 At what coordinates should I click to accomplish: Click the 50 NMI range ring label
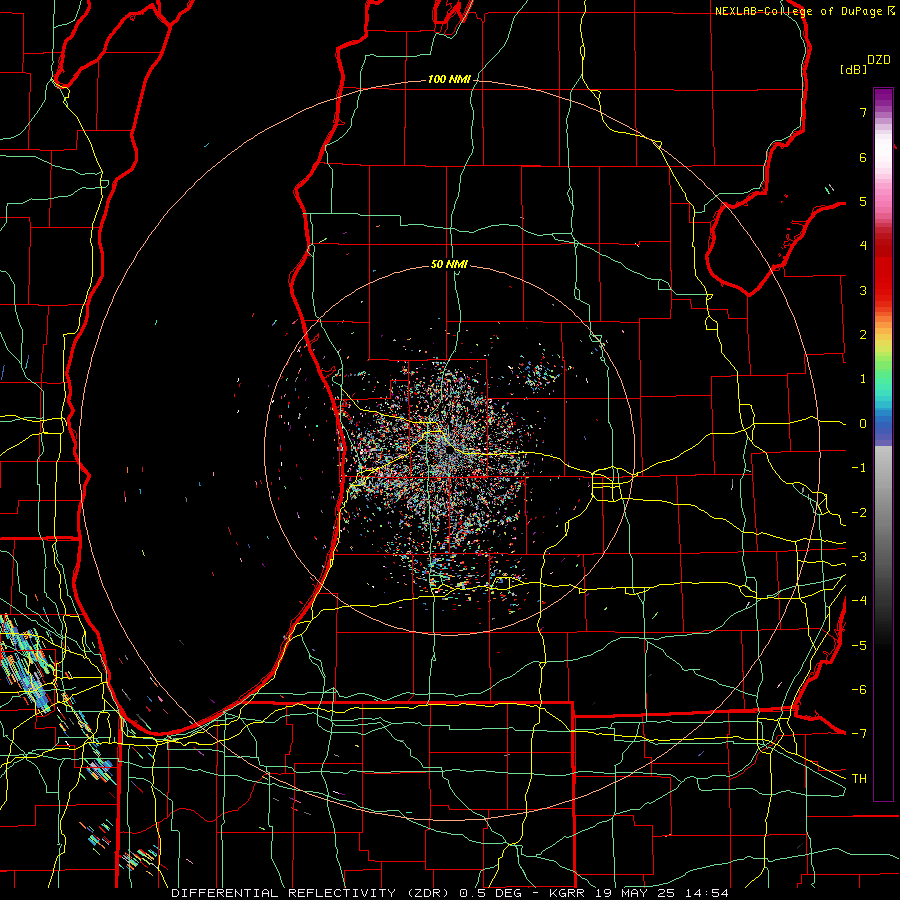click(449, 264)
